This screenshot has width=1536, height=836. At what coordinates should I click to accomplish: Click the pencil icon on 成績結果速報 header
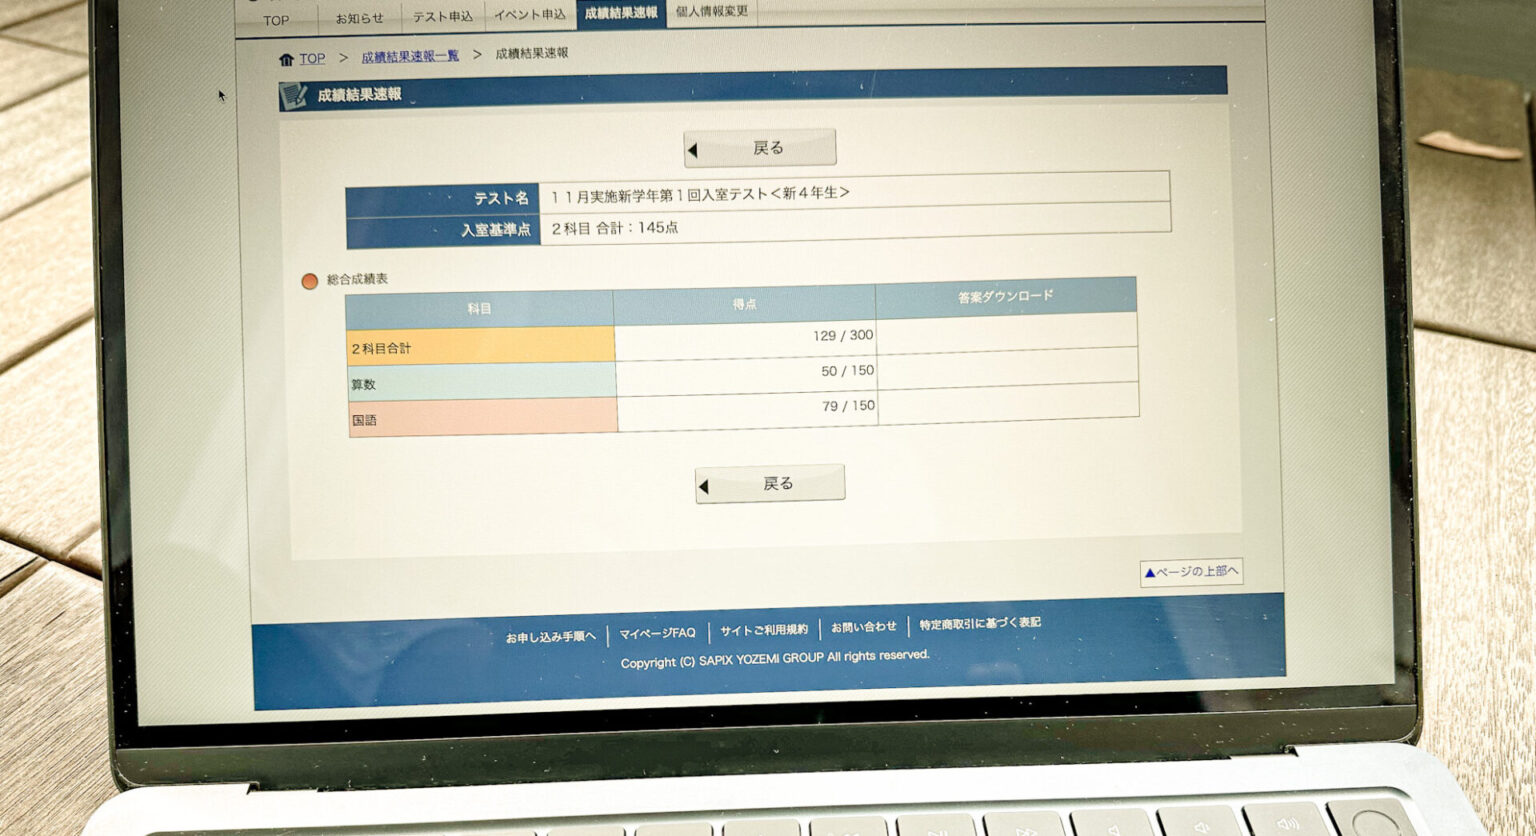295,93
